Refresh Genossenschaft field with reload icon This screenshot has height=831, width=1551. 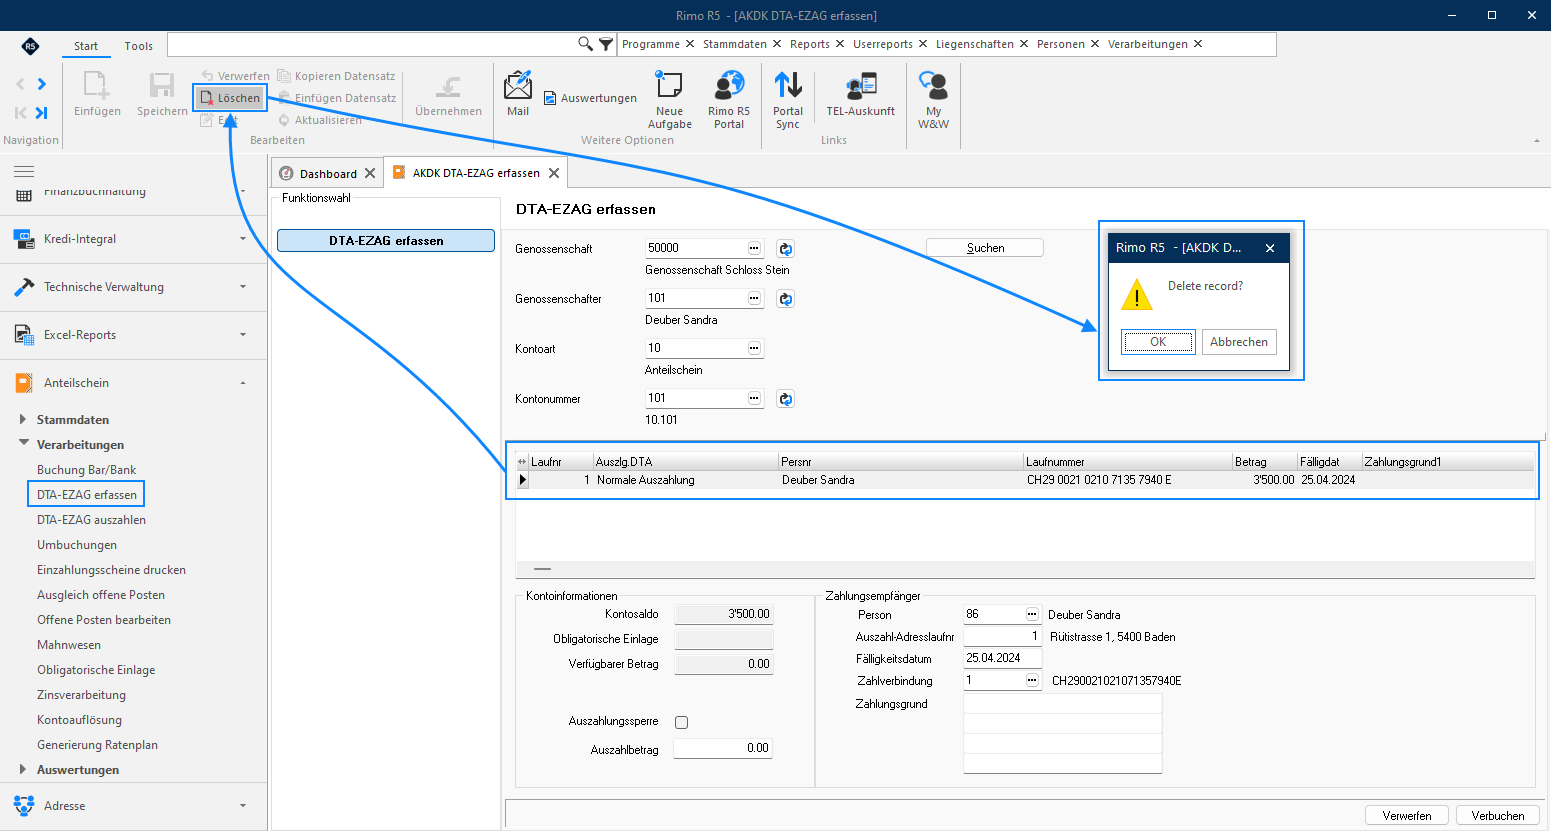coord(786,249)
